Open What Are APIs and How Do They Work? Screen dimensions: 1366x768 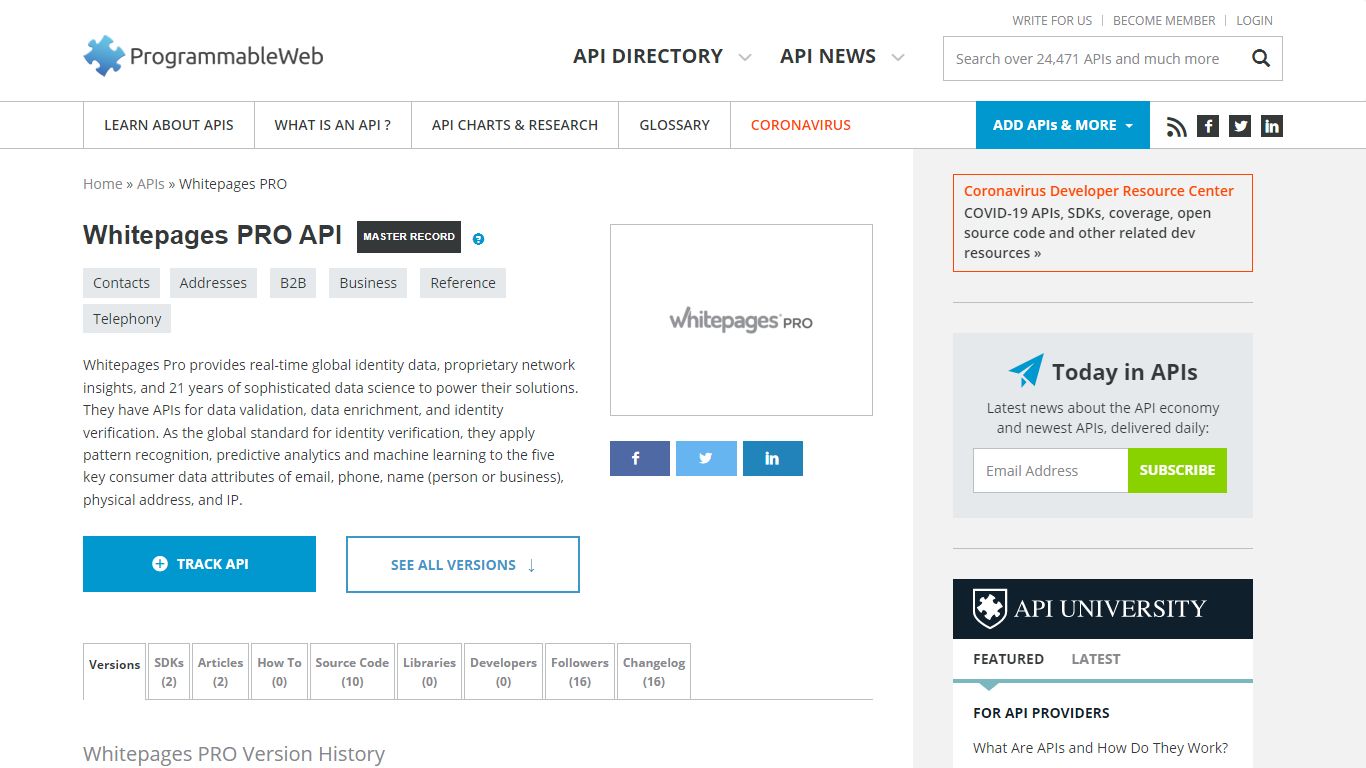tap(1101, 748)
